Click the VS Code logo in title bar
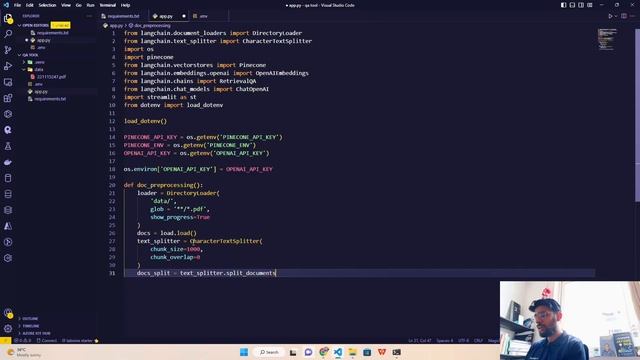Image resolution: width=640 pixels, height=360 pixels. 6,5
